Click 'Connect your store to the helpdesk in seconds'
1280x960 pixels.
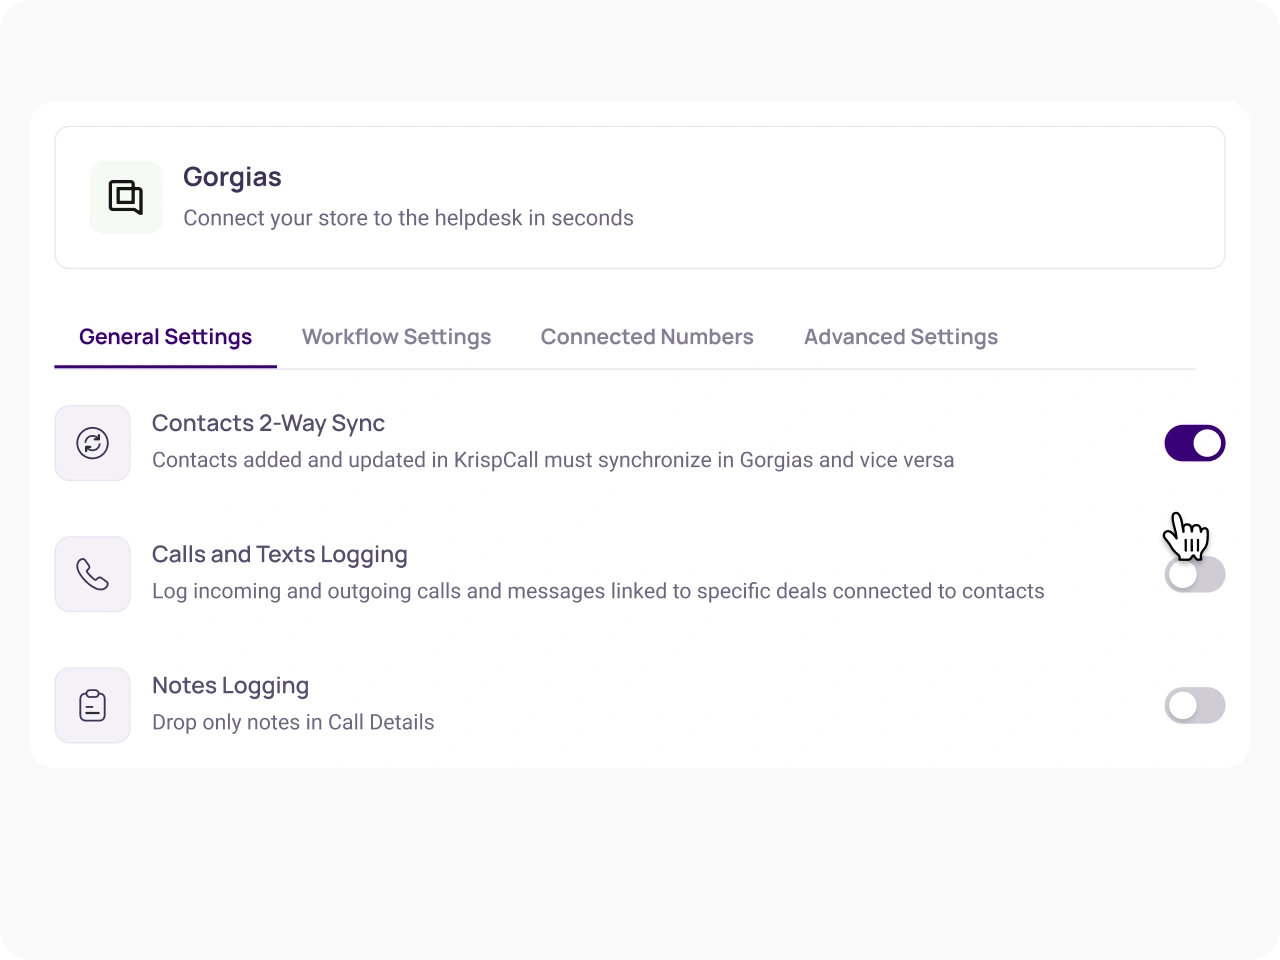pos(408,218)
